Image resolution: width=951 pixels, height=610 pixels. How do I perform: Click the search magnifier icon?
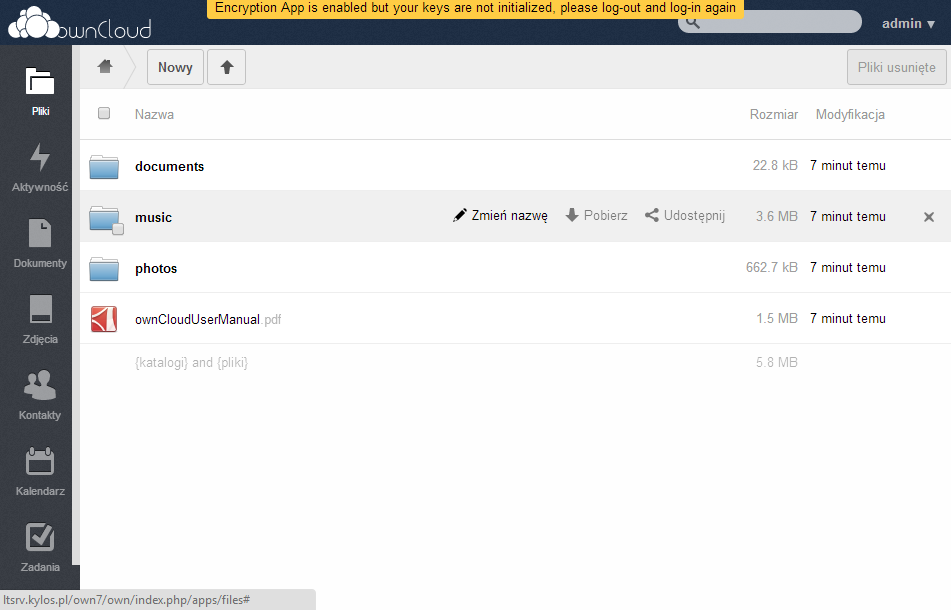point(693,23)
